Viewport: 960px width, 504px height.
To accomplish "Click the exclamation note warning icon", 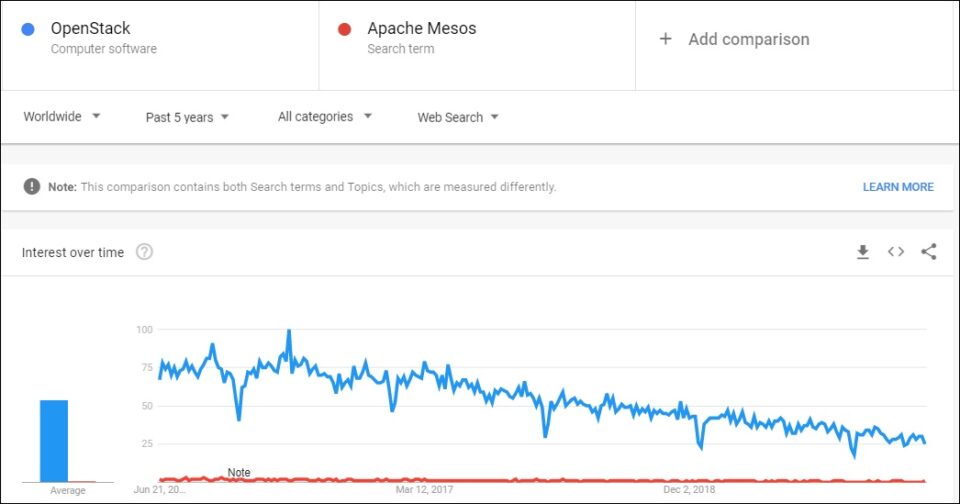I will tap(32, 186).
